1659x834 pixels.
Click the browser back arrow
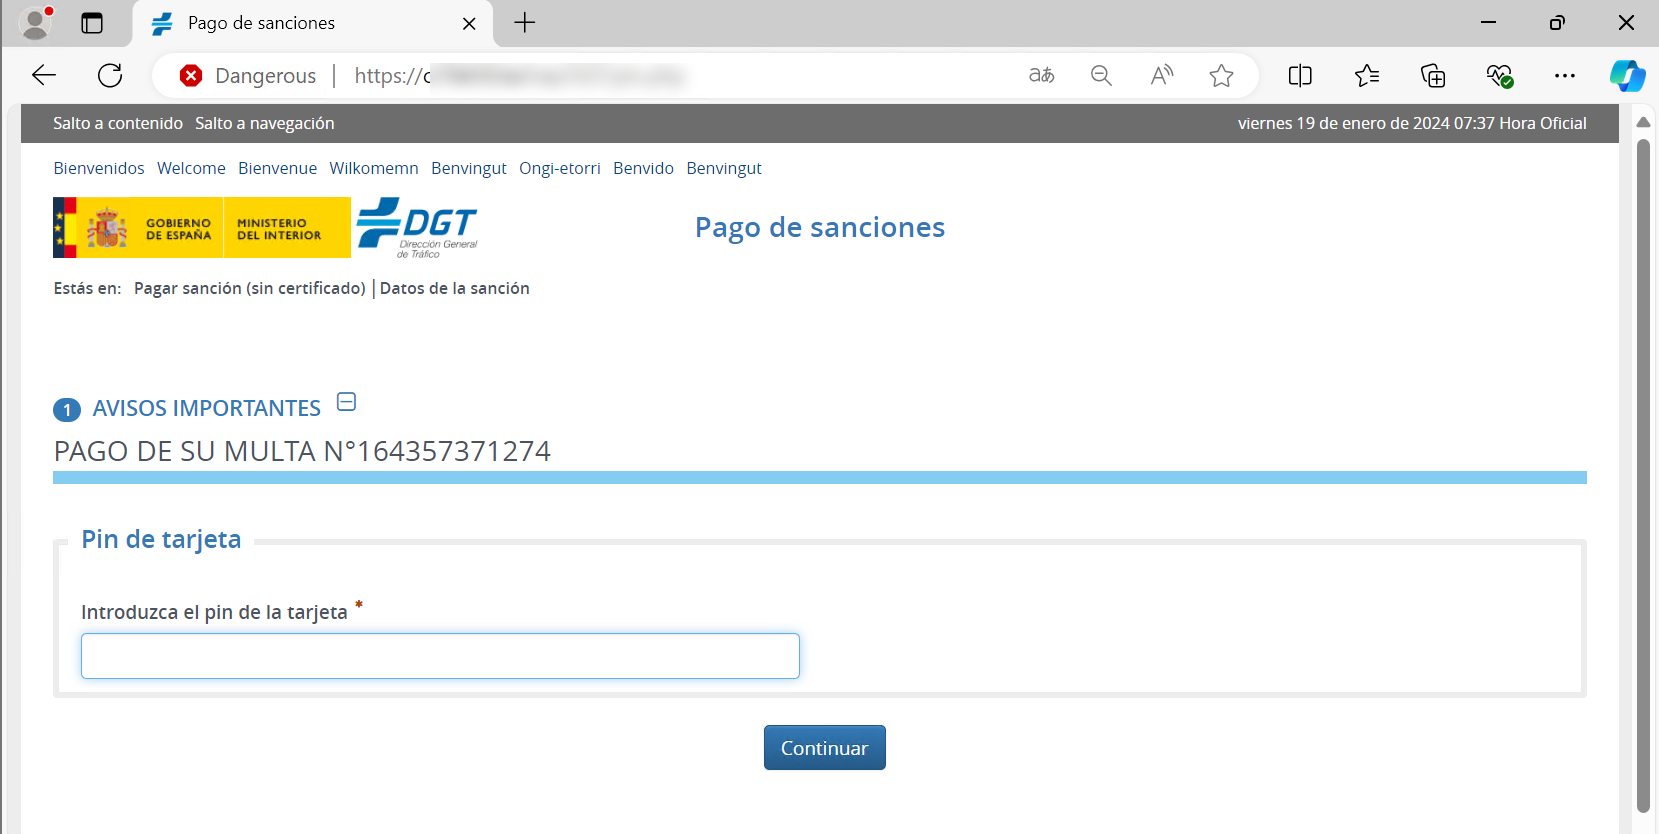point(44,76)
